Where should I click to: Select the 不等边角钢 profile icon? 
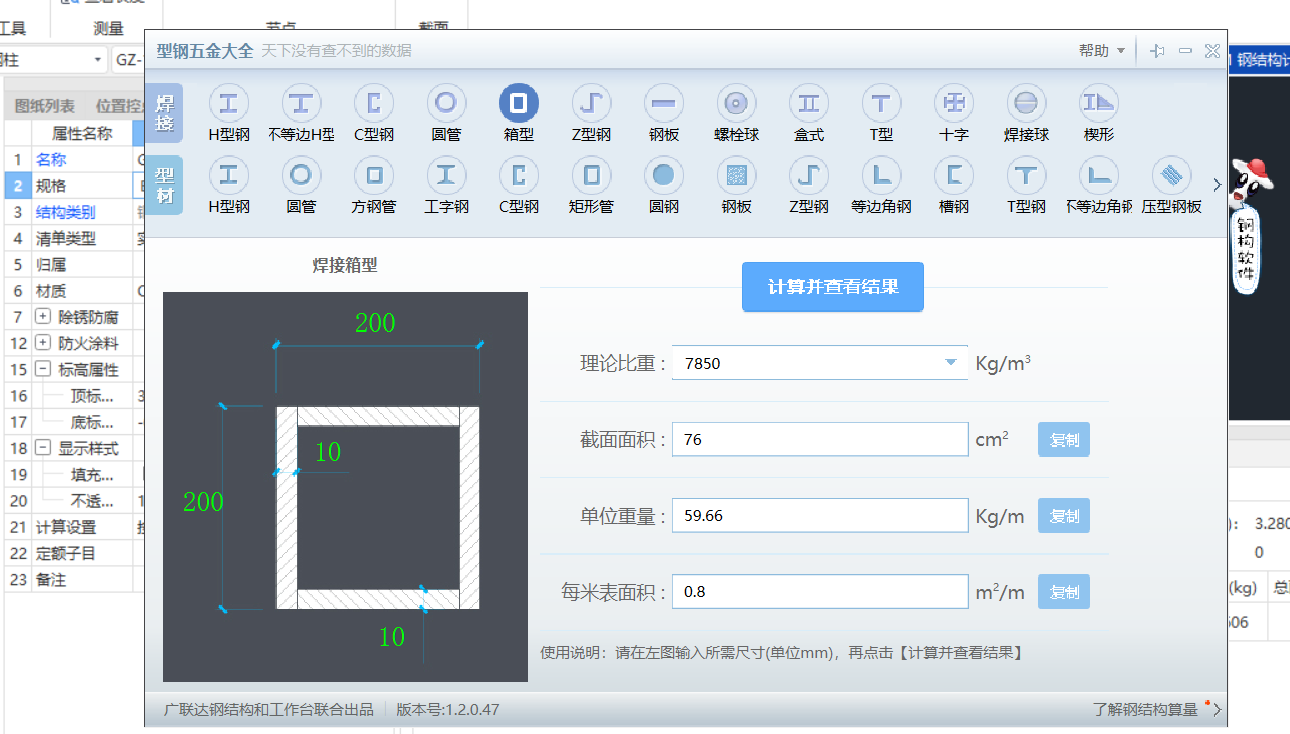tap(1099, 175)
